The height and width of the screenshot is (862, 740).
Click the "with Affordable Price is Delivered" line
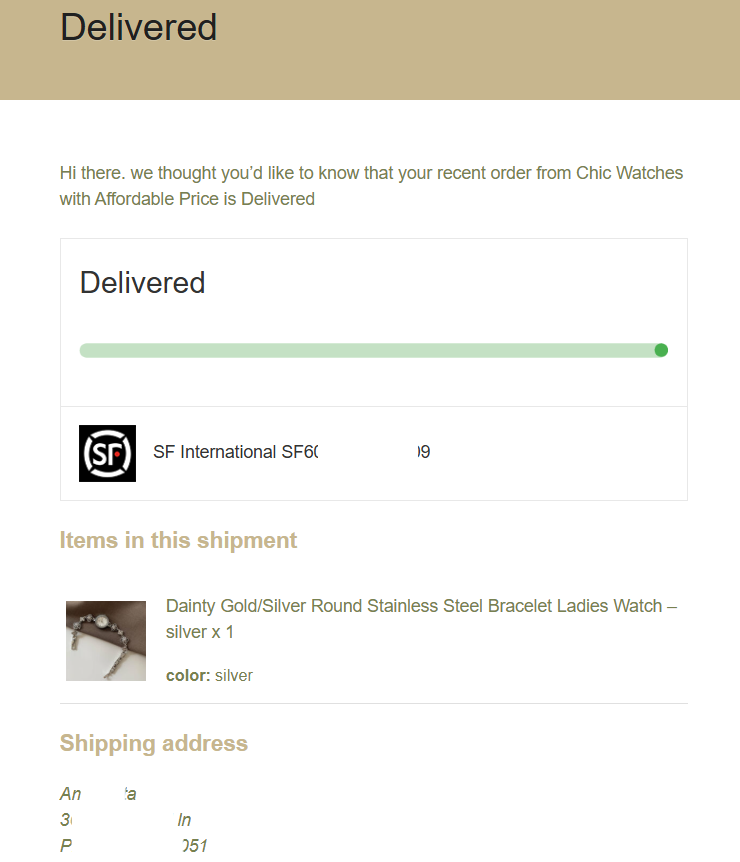(x=187, y=199)
